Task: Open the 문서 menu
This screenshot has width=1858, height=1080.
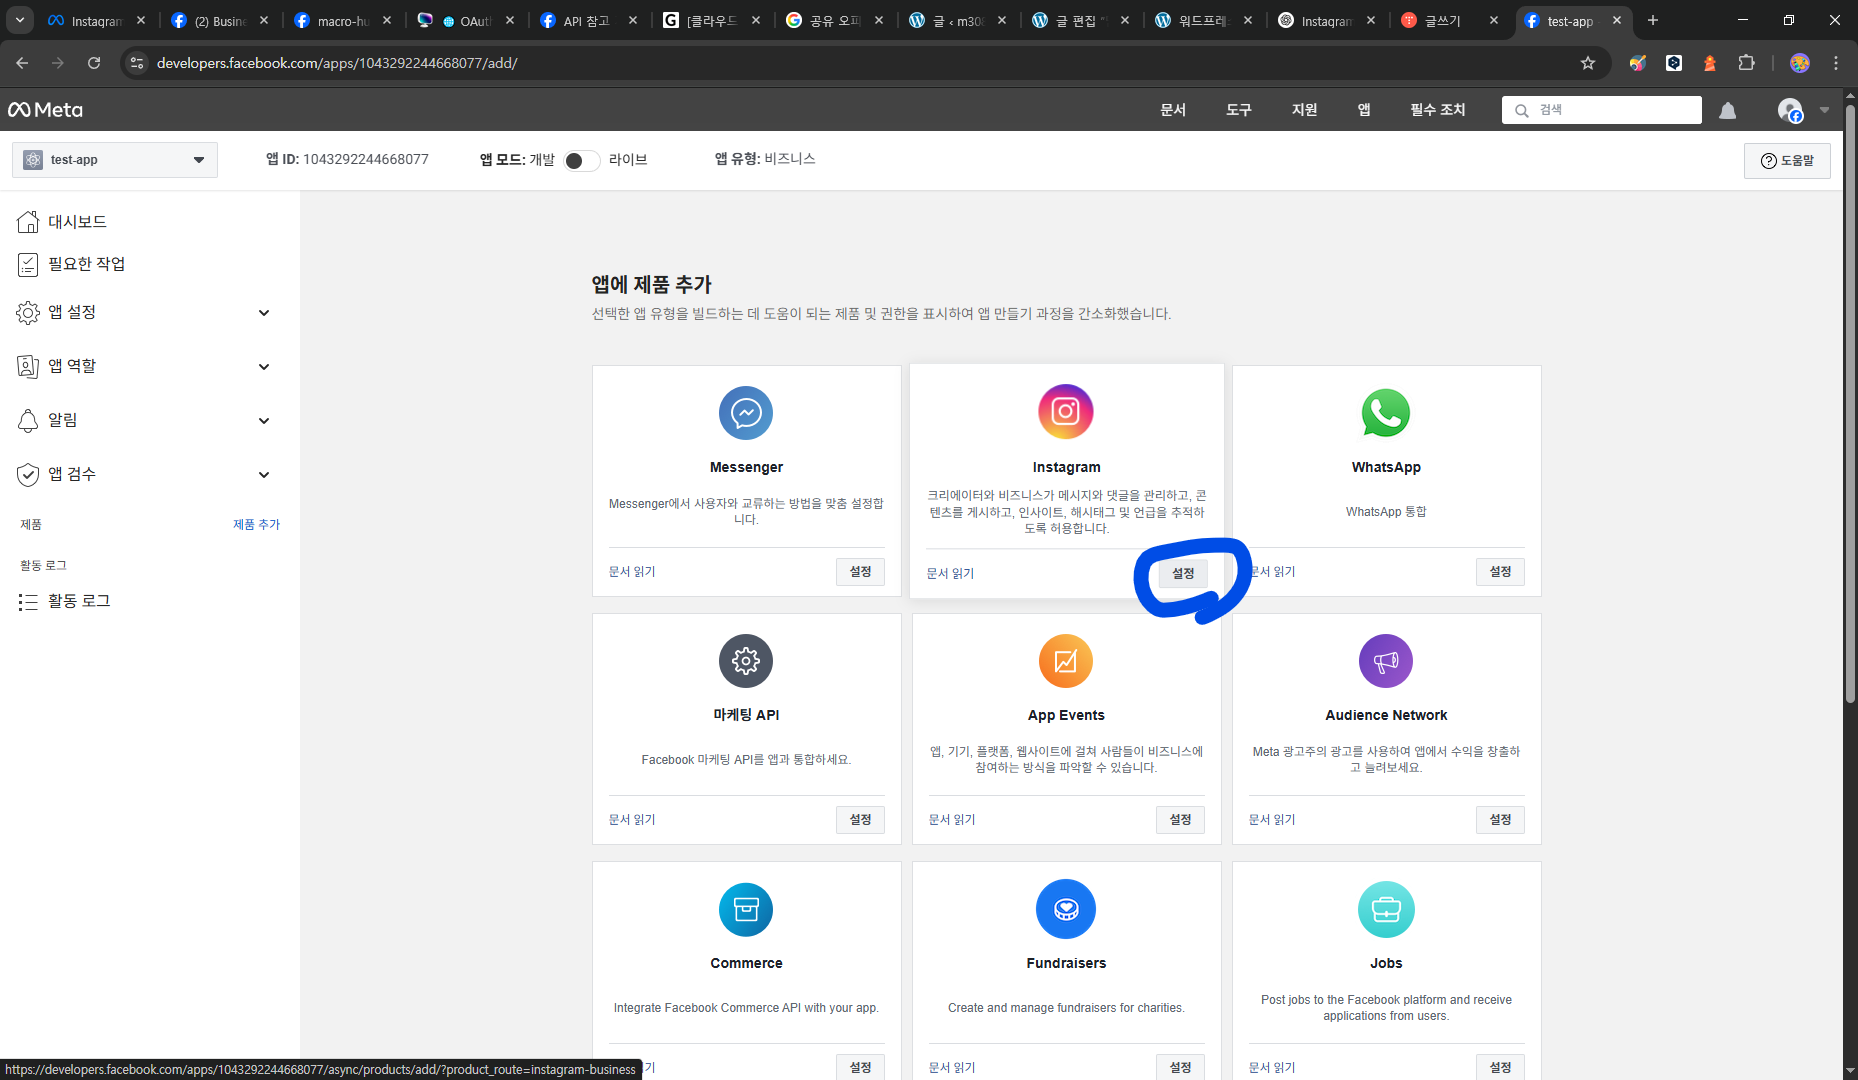Action: [x=1173, y=110]
